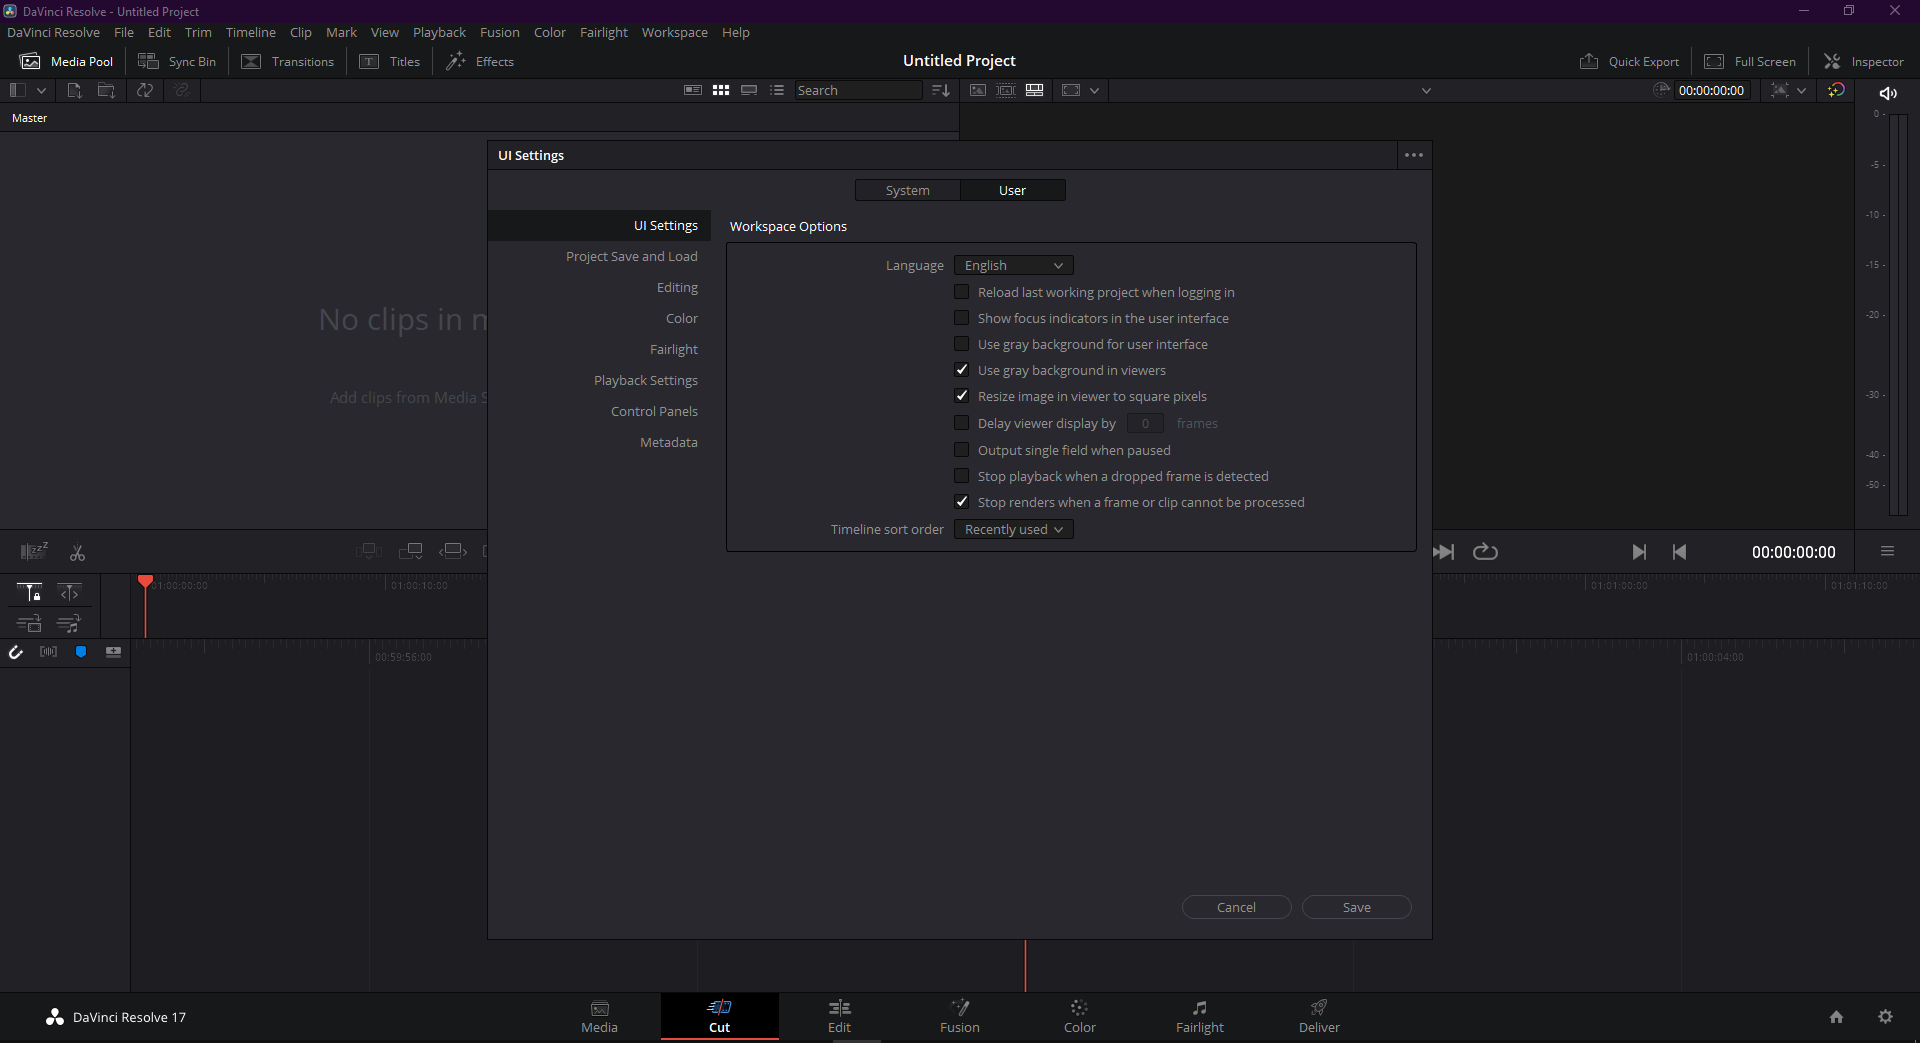This screenshot has height=1043, width=1920.
Task: Open the Media Pool panel
Action: 67,61
